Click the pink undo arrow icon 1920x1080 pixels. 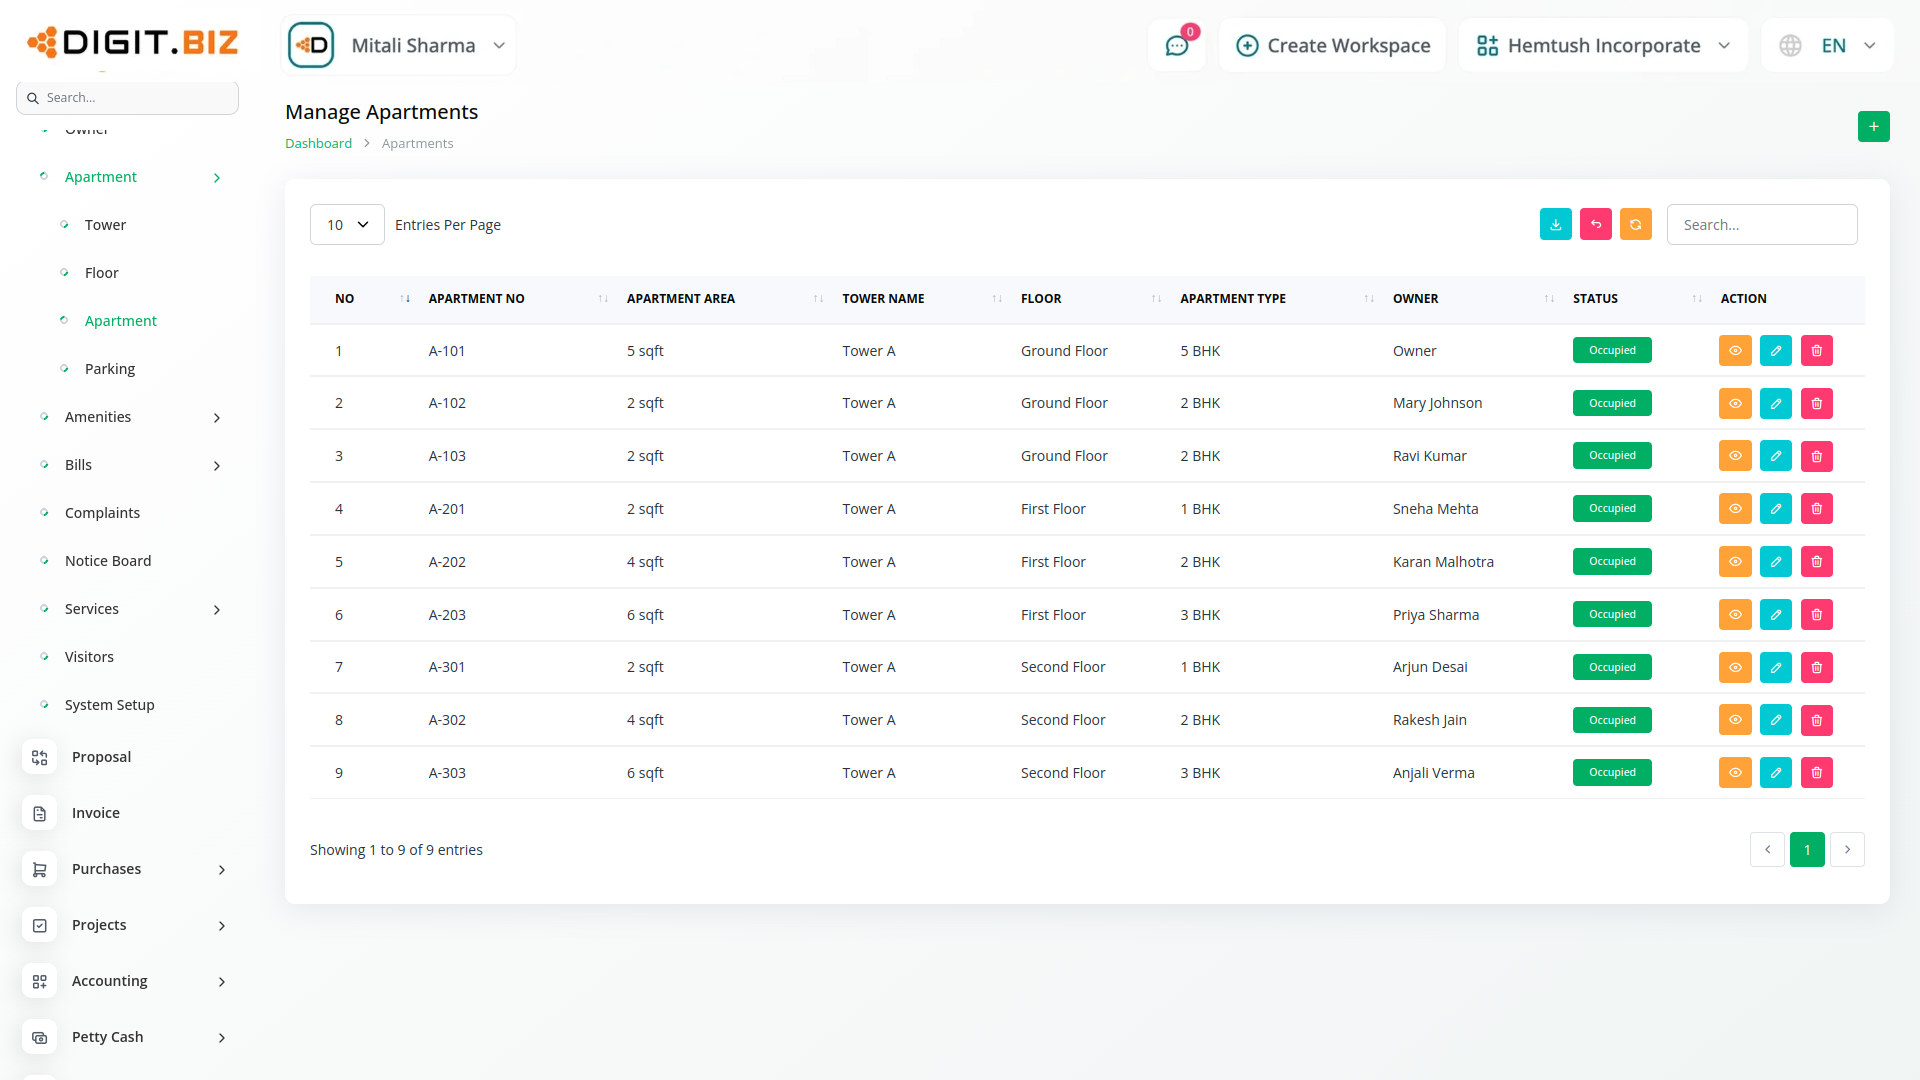(x=1595, y=225)
